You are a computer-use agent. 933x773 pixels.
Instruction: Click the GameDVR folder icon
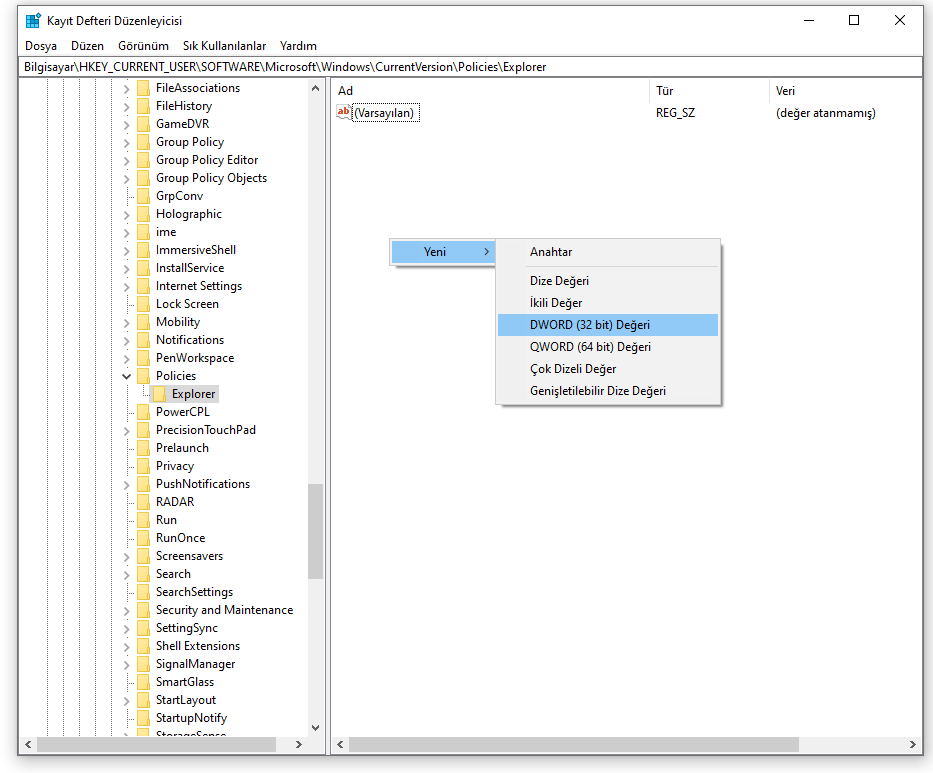click(143, 124)
